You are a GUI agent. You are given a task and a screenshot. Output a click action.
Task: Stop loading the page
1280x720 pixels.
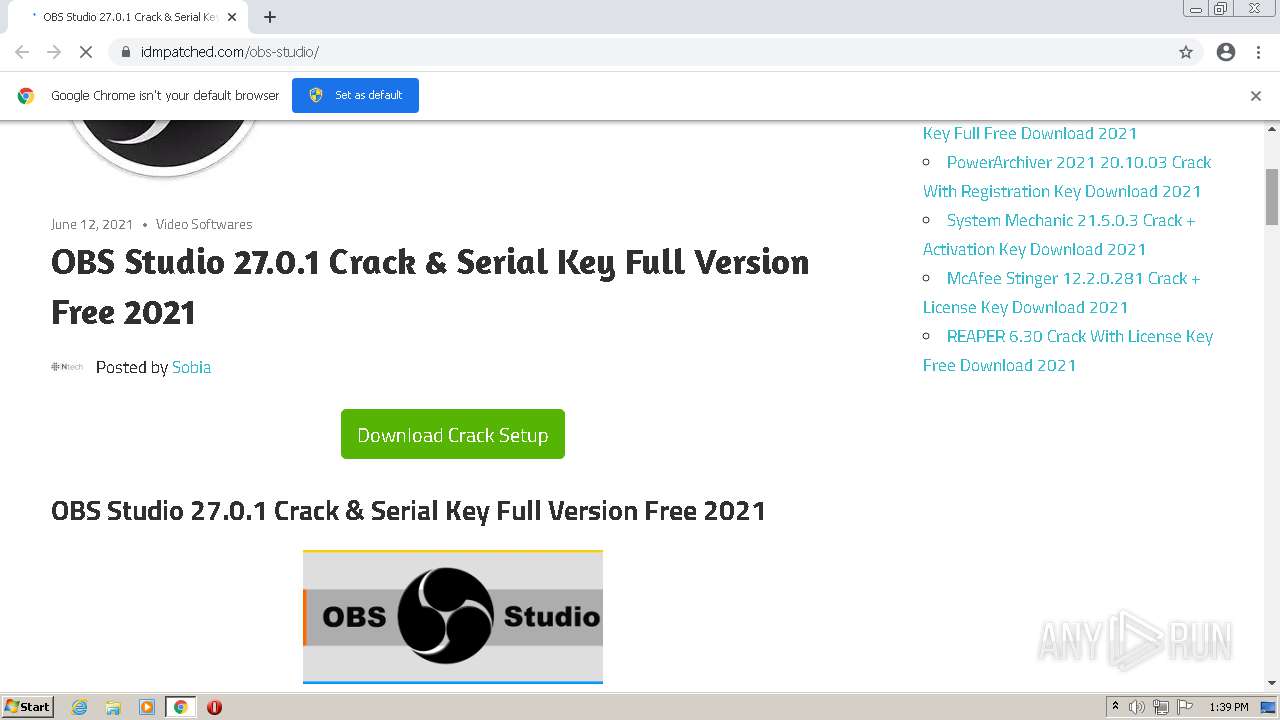point(86,52)
